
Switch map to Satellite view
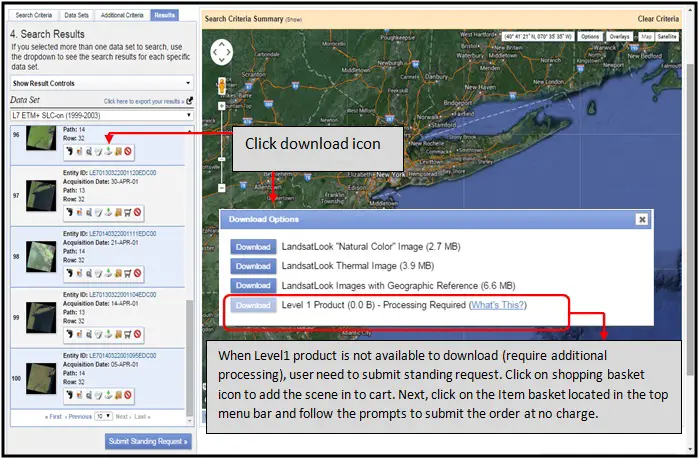667,37
